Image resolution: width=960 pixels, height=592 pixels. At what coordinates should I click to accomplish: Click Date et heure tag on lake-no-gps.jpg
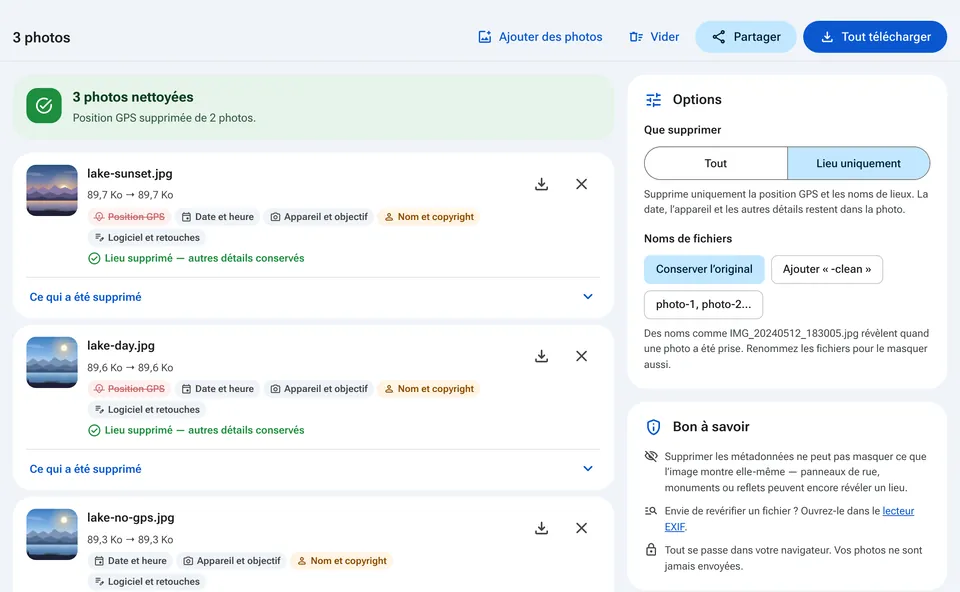[x=130, y=561]
